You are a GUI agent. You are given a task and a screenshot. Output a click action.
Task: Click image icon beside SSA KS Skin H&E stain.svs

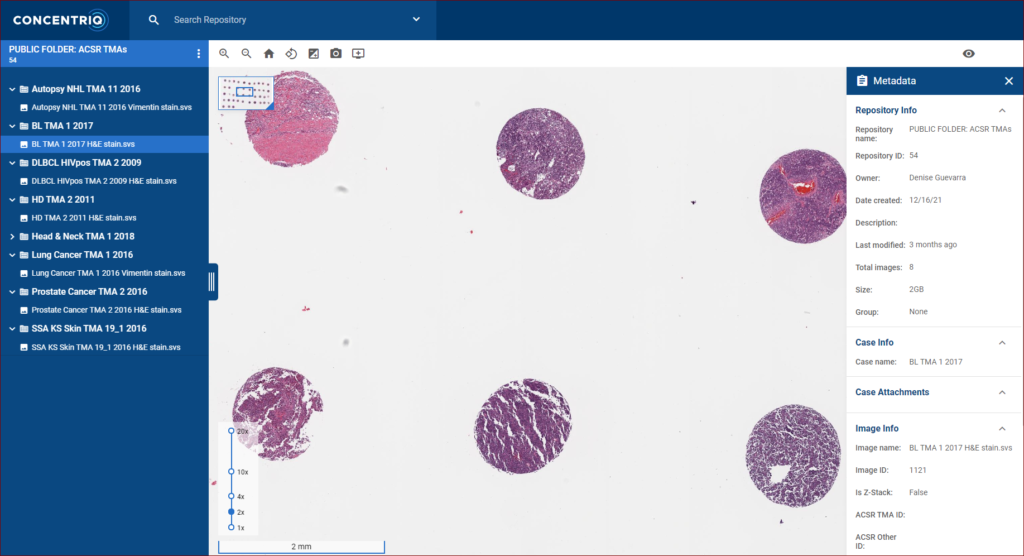coord(24,347)
